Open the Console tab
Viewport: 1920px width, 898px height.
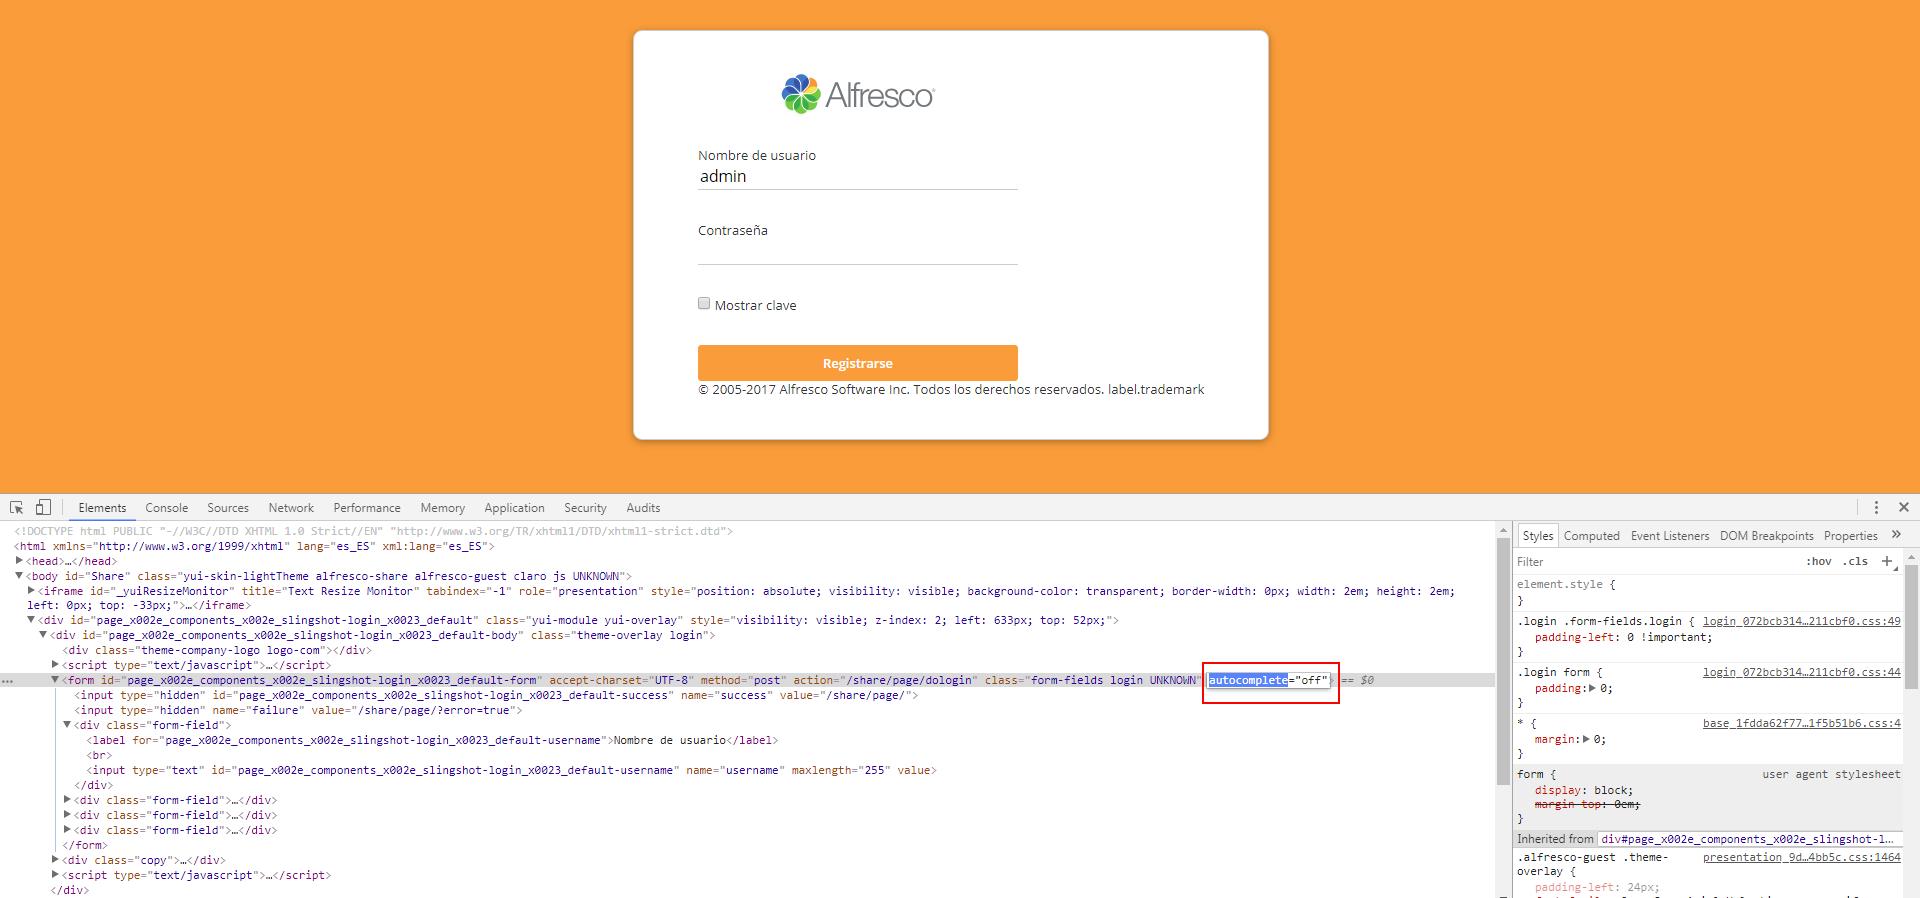(x=166, y=508)
